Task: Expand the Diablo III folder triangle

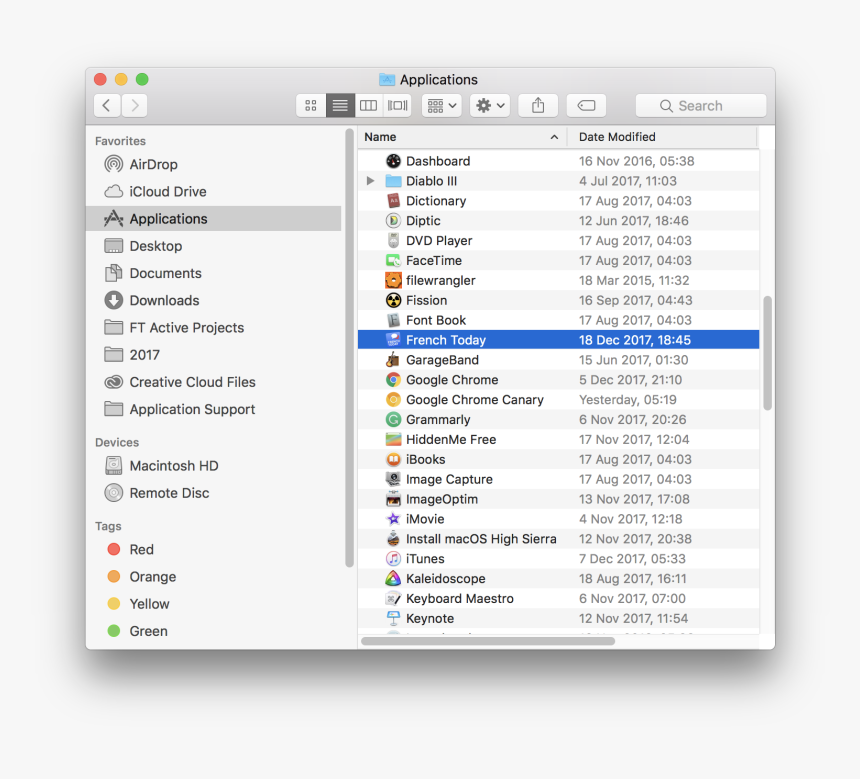Action: pyautogui.click(x=370, y=180)
